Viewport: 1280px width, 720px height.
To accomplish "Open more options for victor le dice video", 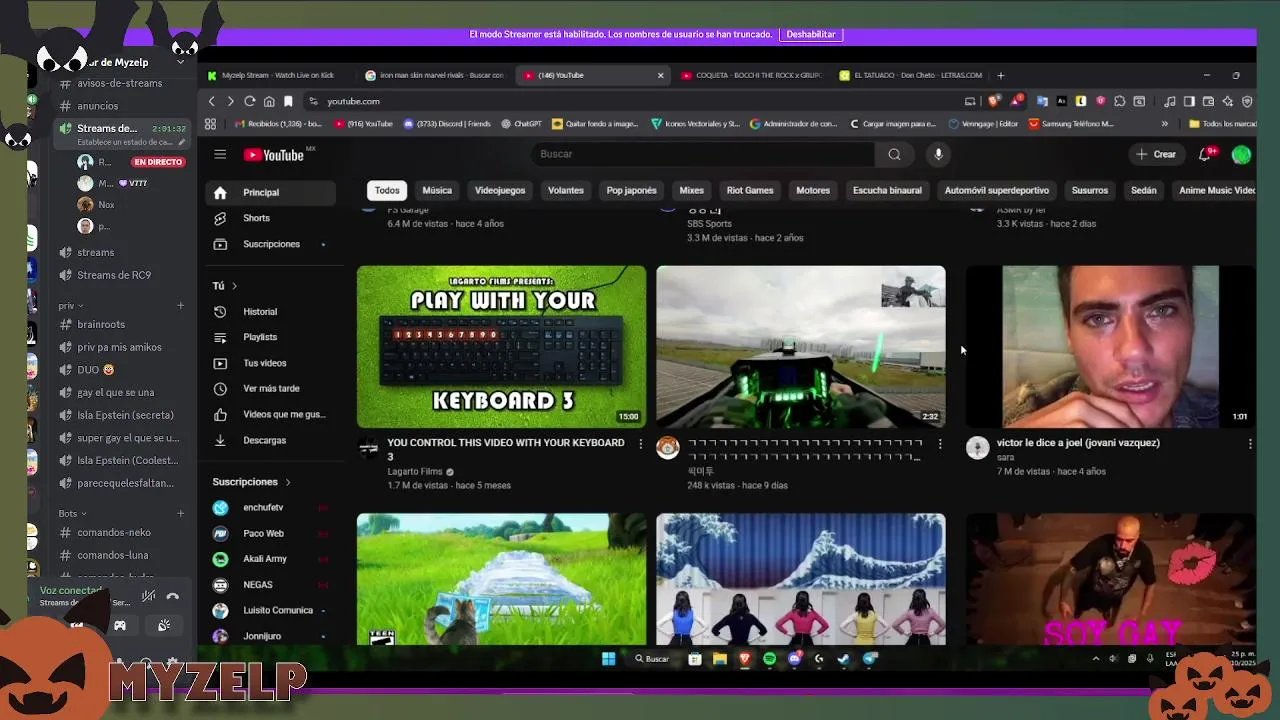I will click(x=1249, y=443).
